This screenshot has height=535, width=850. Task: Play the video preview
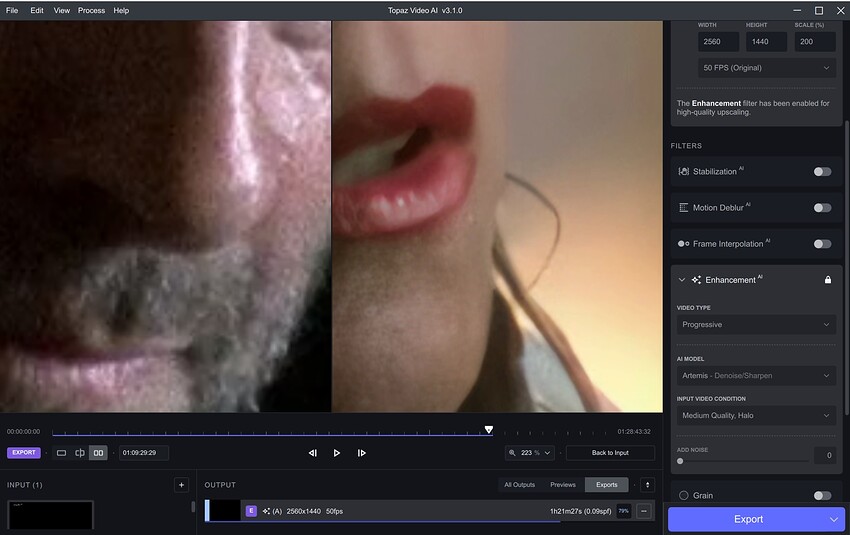(x=337, y=453)
